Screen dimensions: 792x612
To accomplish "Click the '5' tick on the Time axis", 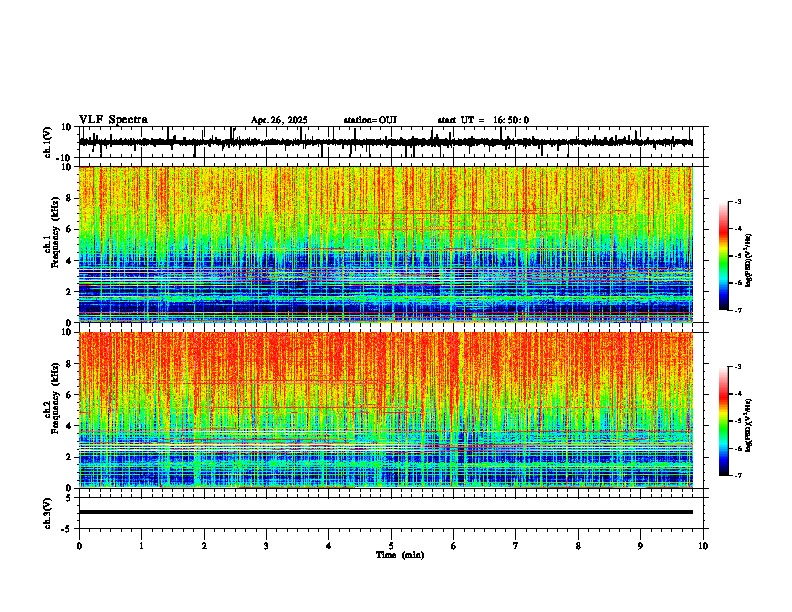I will click(x=391, y=546).
